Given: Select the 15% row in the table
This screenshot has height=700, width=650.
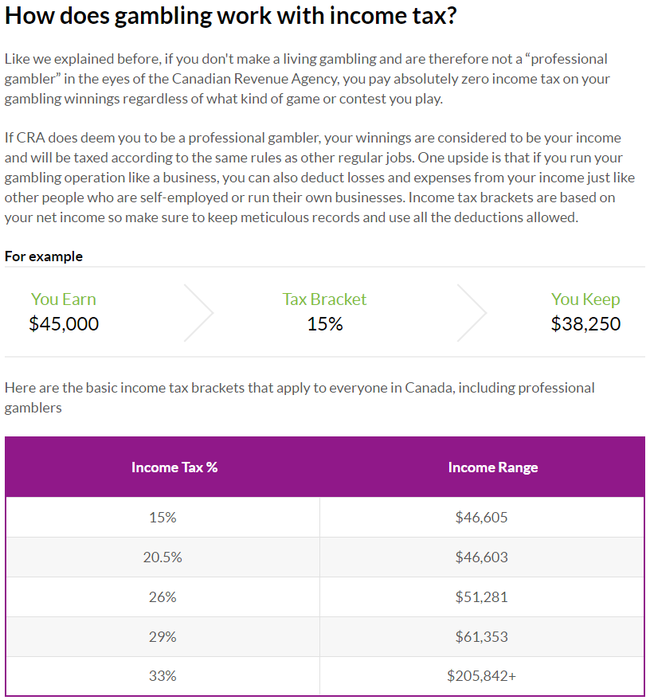Looking at the screenshot, I should [161, 517].
